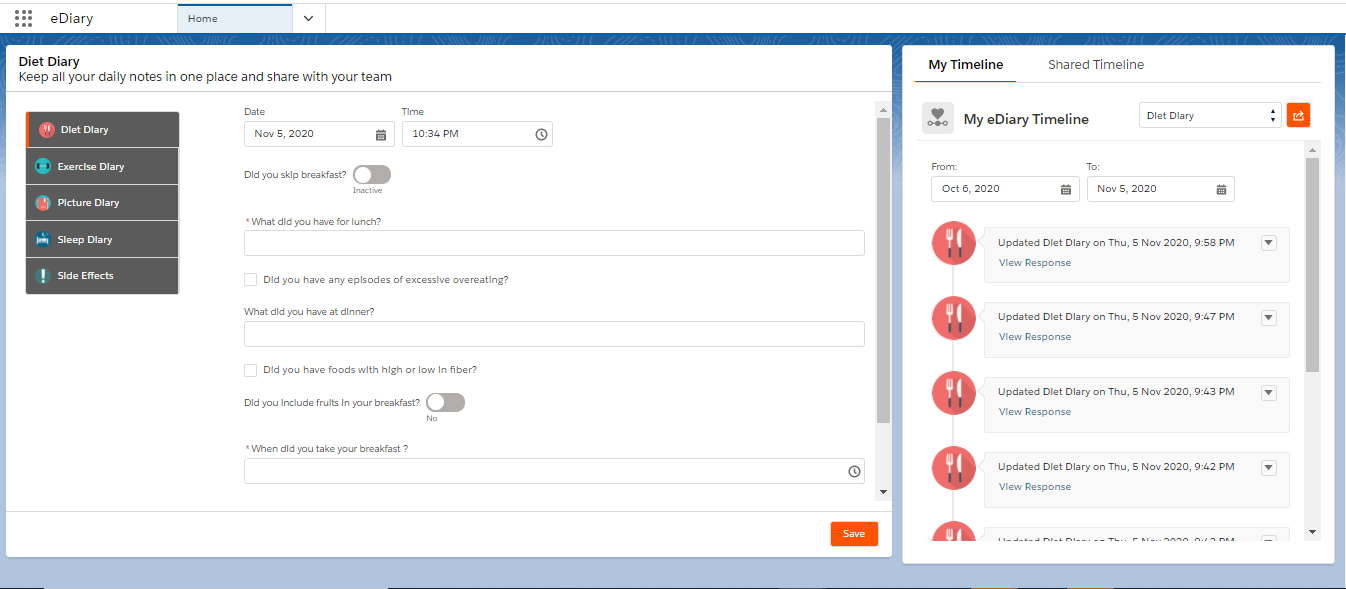Click the fork-and-knife icon of the 9:58 PM entry

tap(953, 244)
